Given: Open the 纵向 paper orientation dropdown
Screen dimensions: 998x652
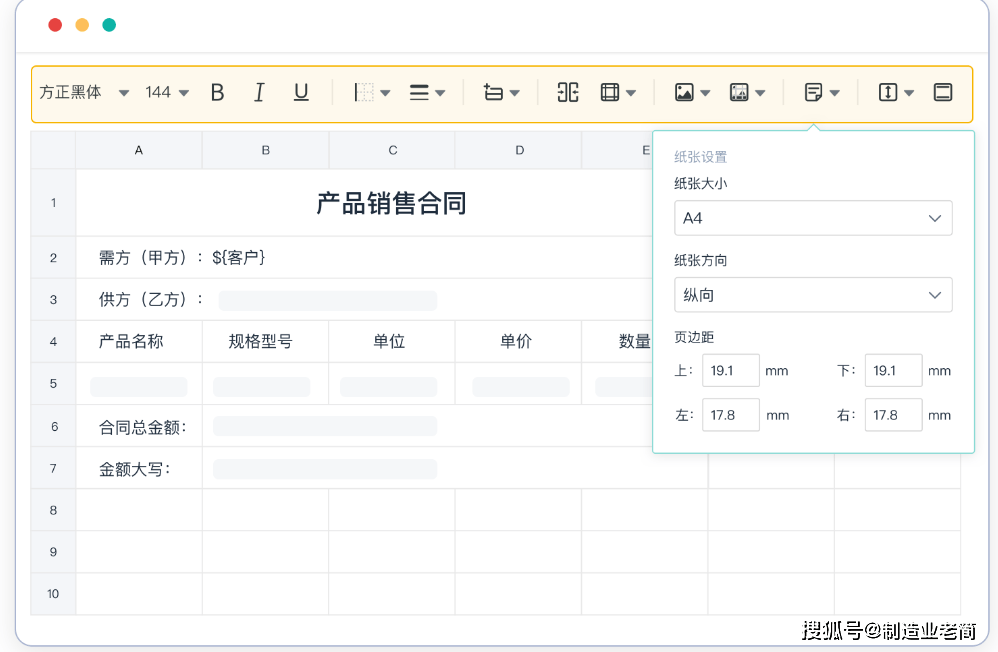Looking at the screenshot, I should tap(813, 295).
